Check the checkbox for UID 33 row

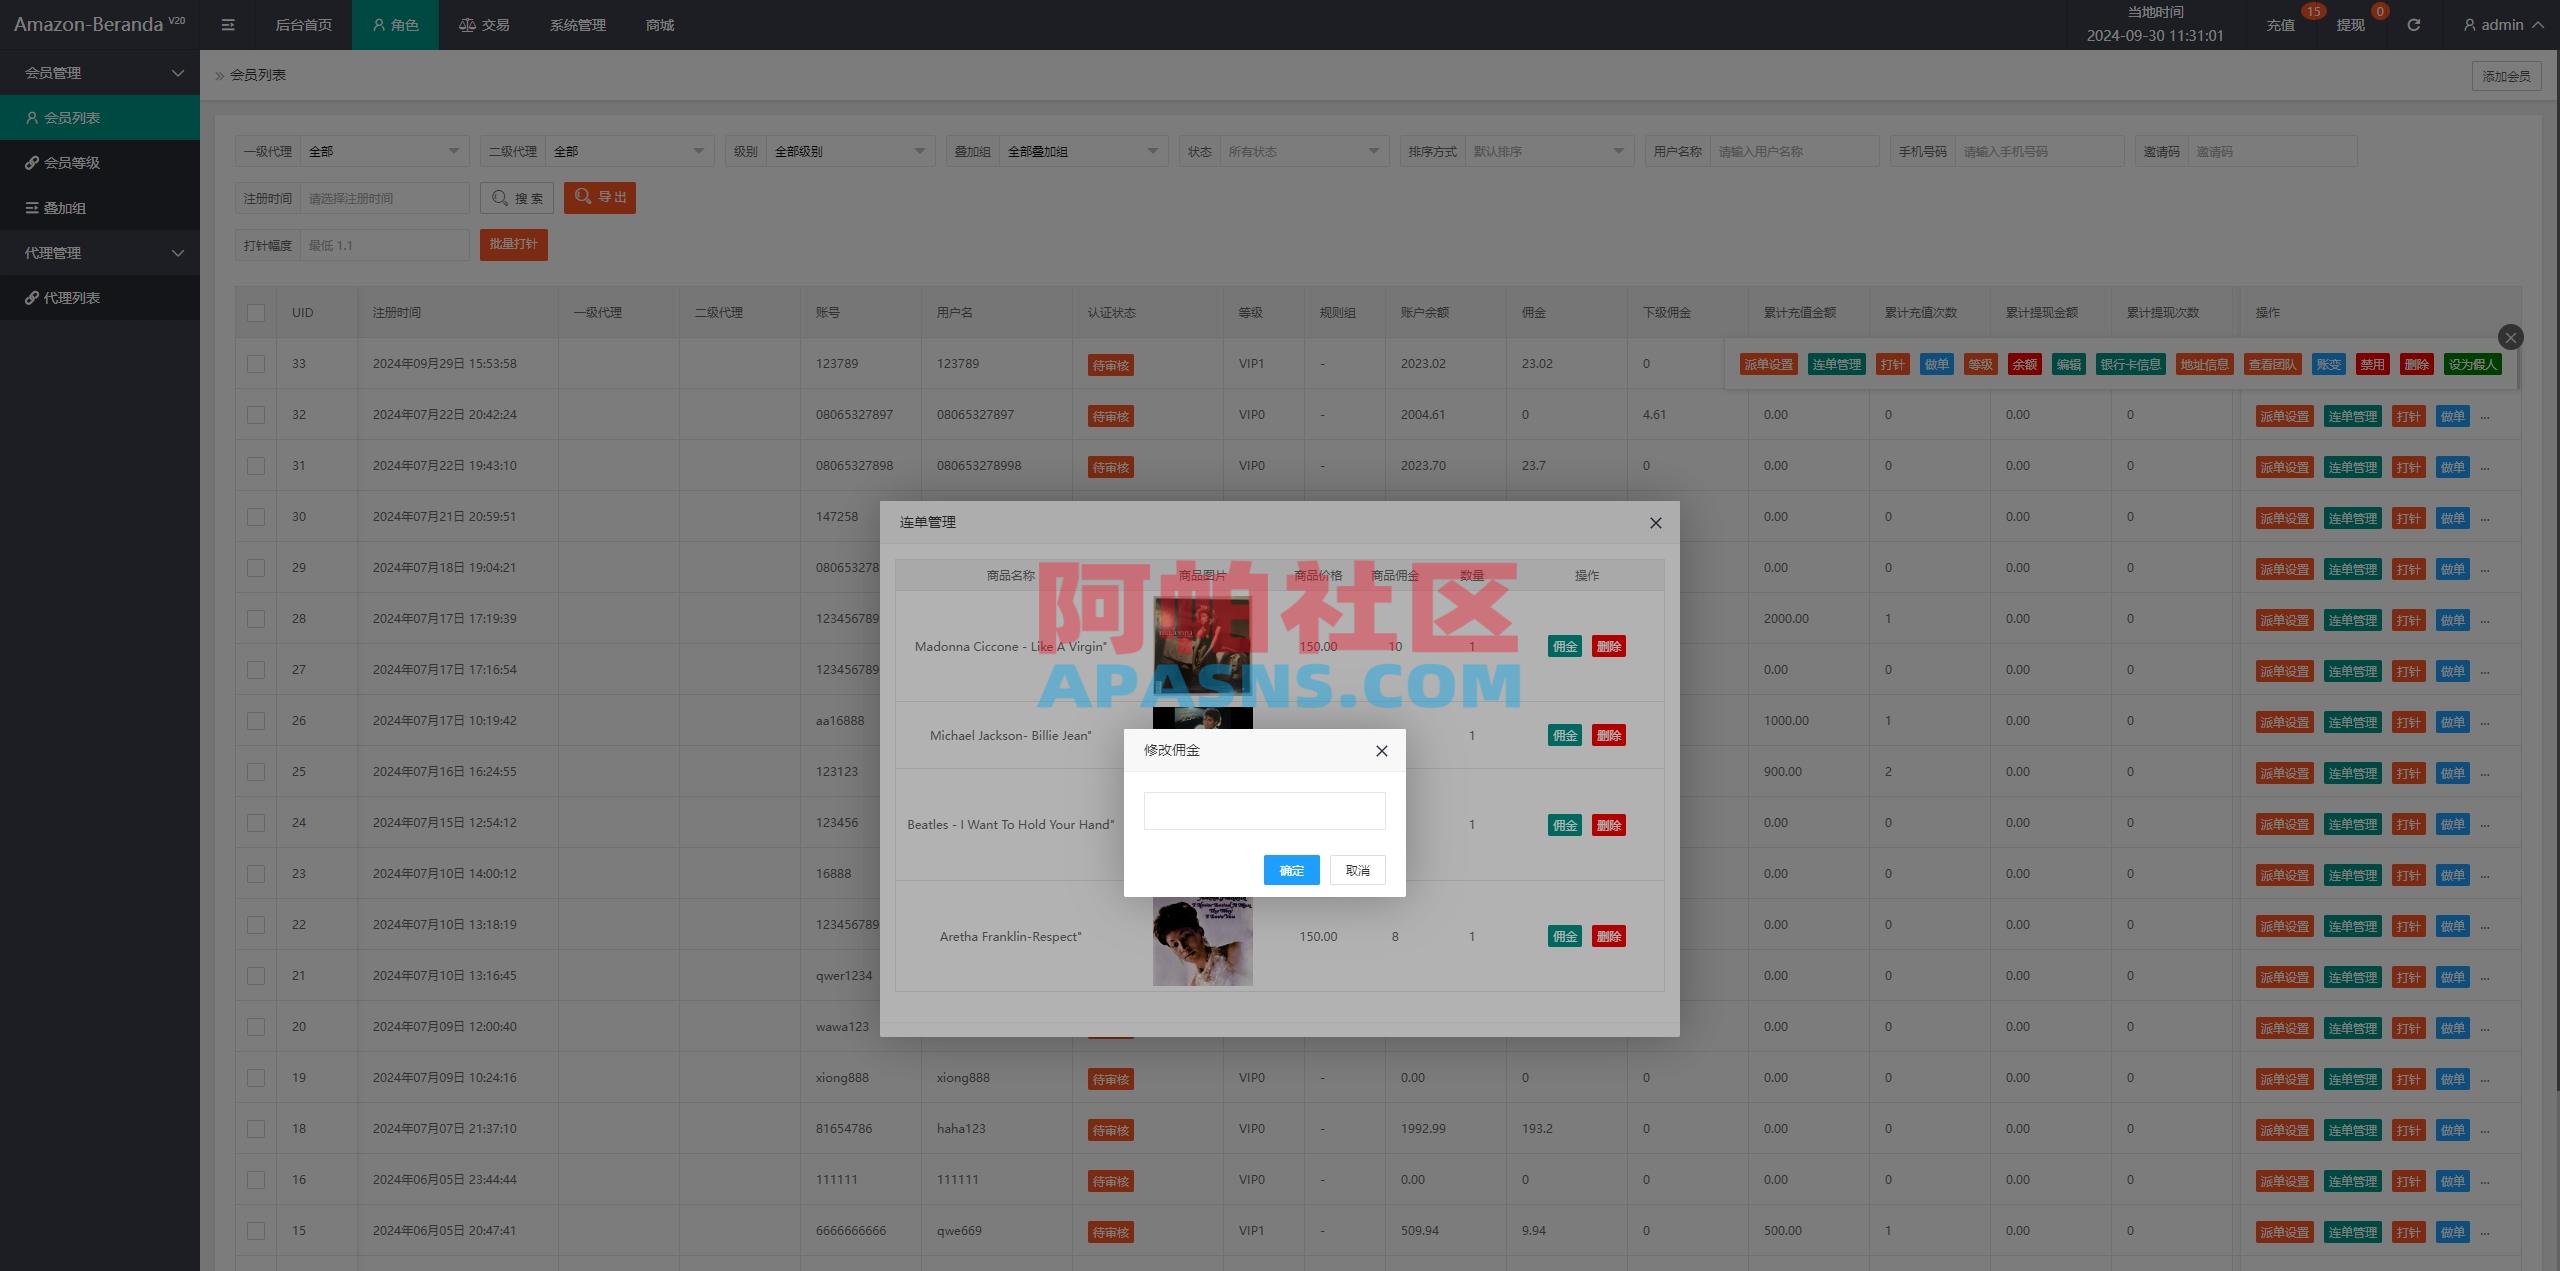[x=256, y=363]
